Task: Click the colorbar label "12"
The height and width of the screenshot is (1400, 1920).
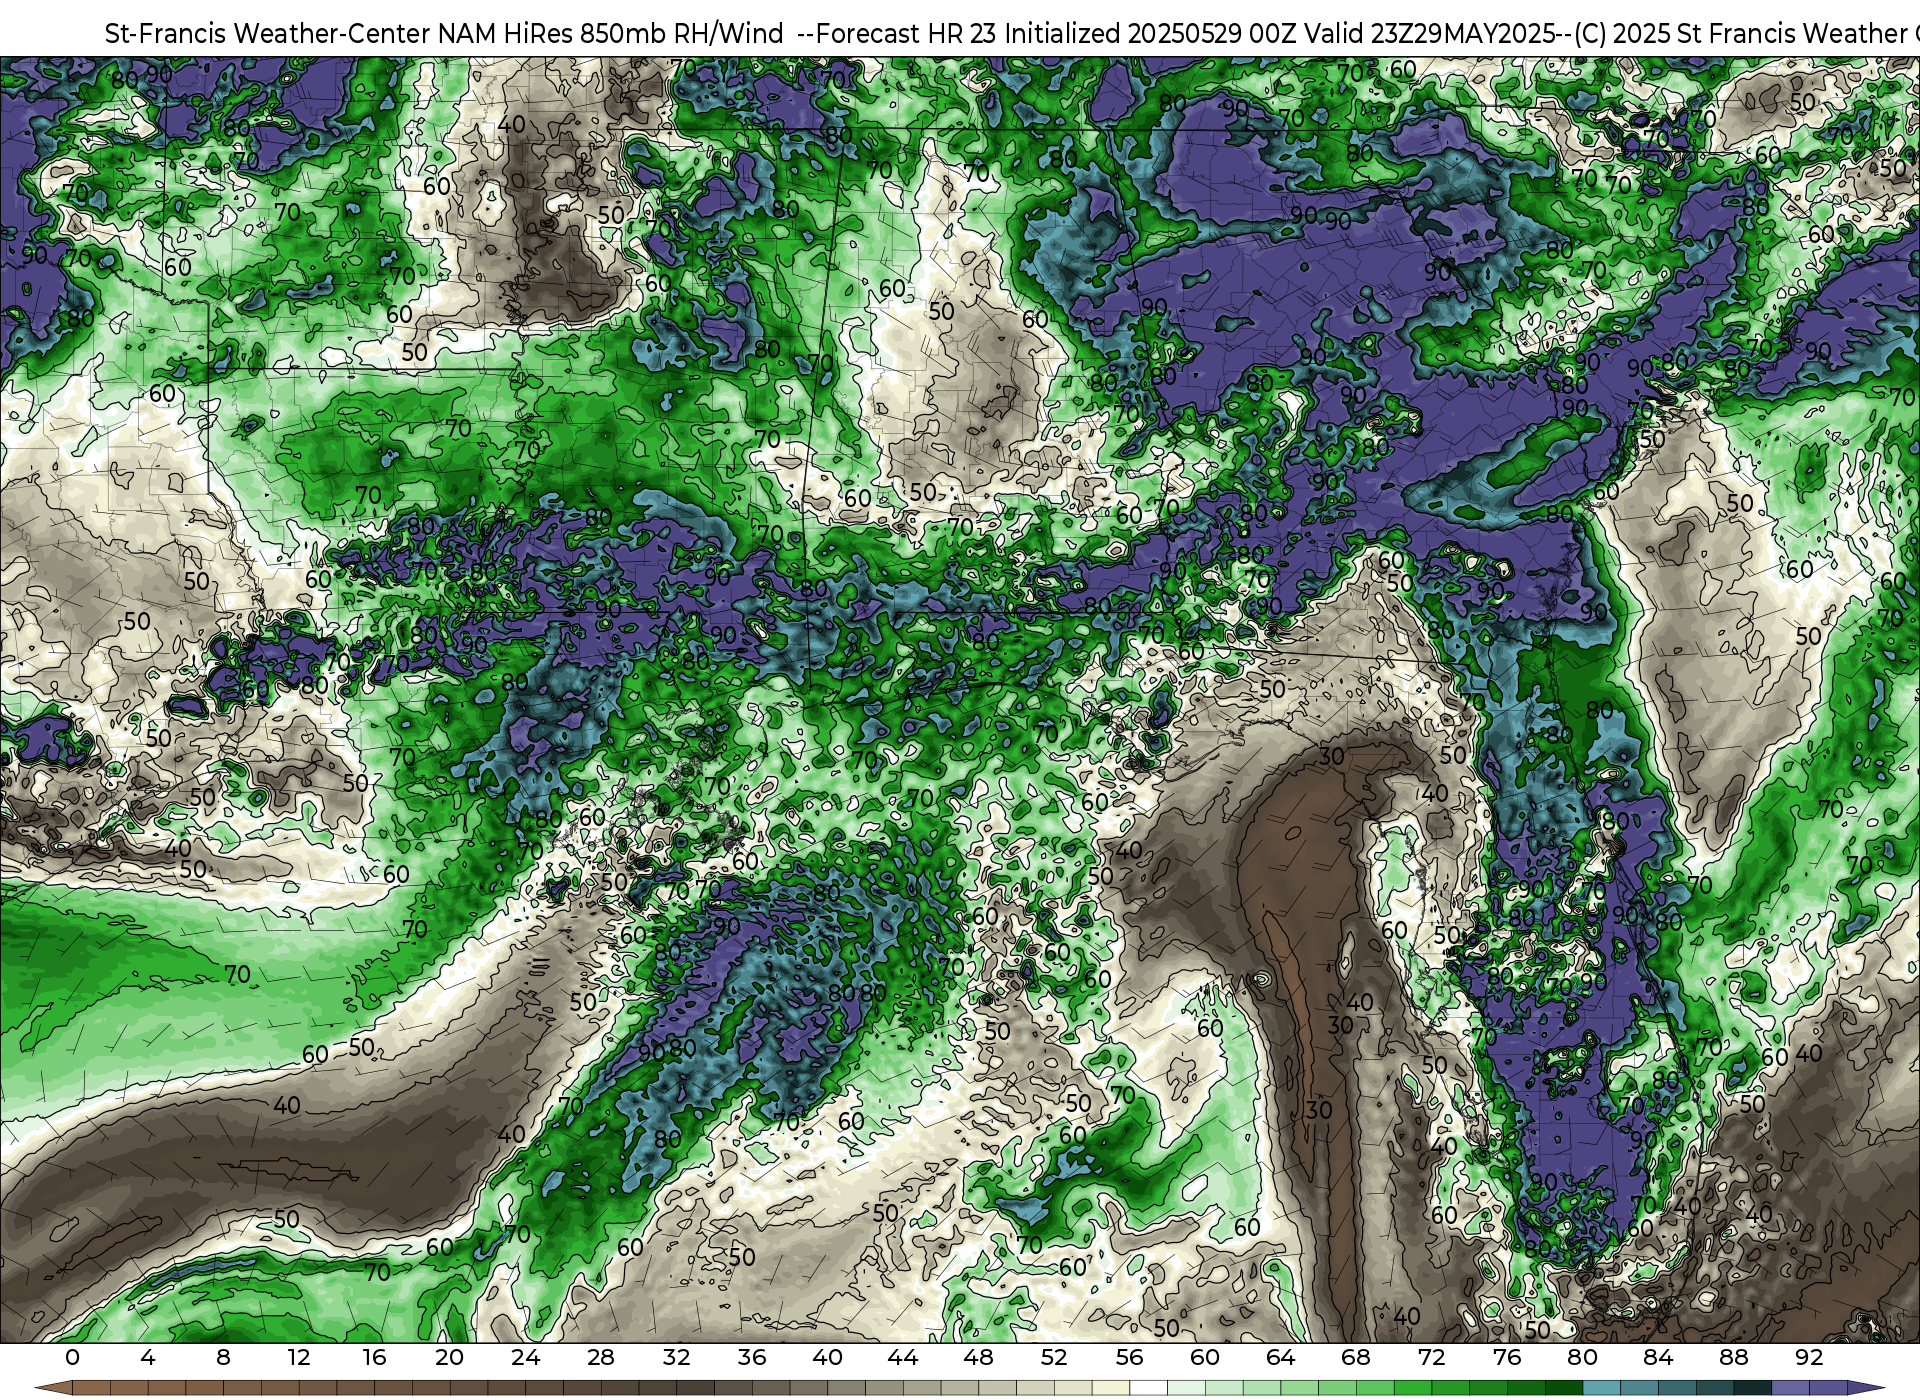Action: 299,1357
